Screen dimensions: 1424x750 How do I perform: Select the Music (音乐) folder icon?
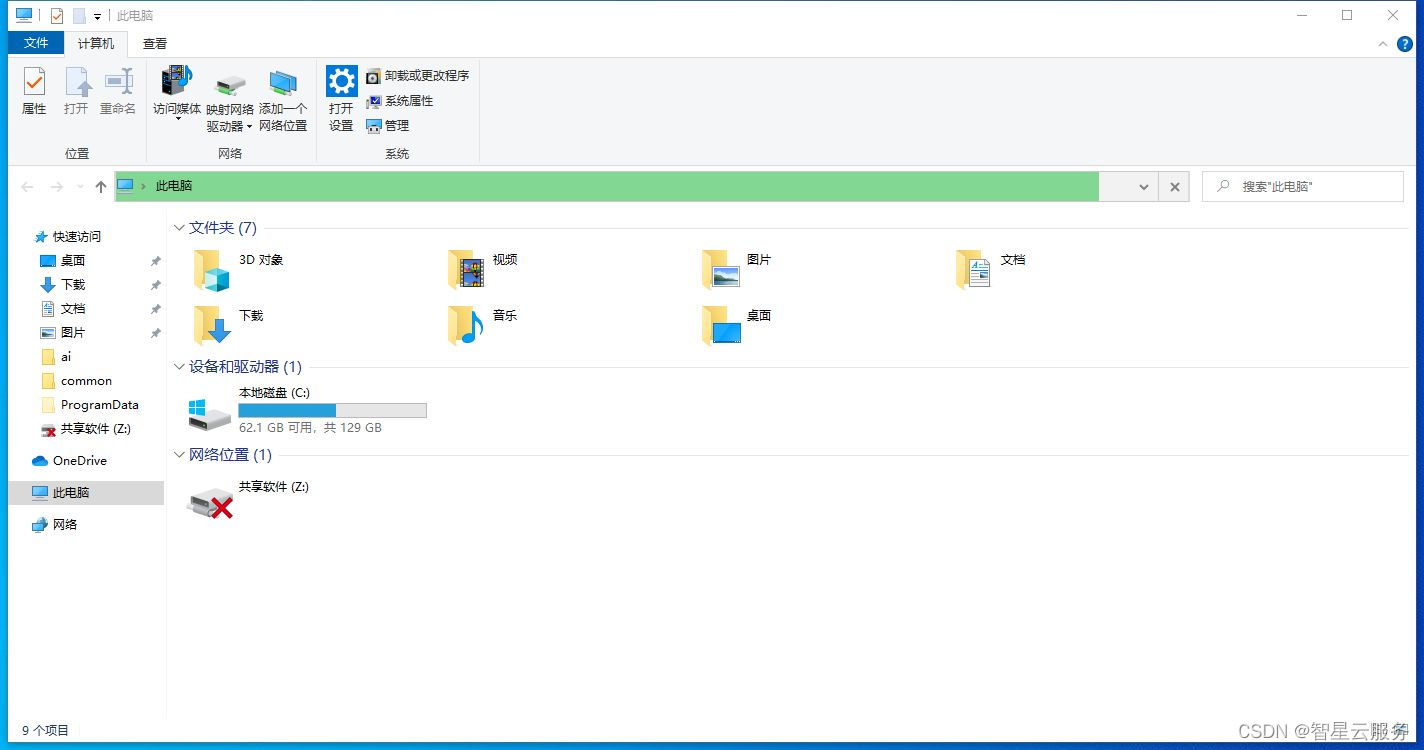[466, 326]
